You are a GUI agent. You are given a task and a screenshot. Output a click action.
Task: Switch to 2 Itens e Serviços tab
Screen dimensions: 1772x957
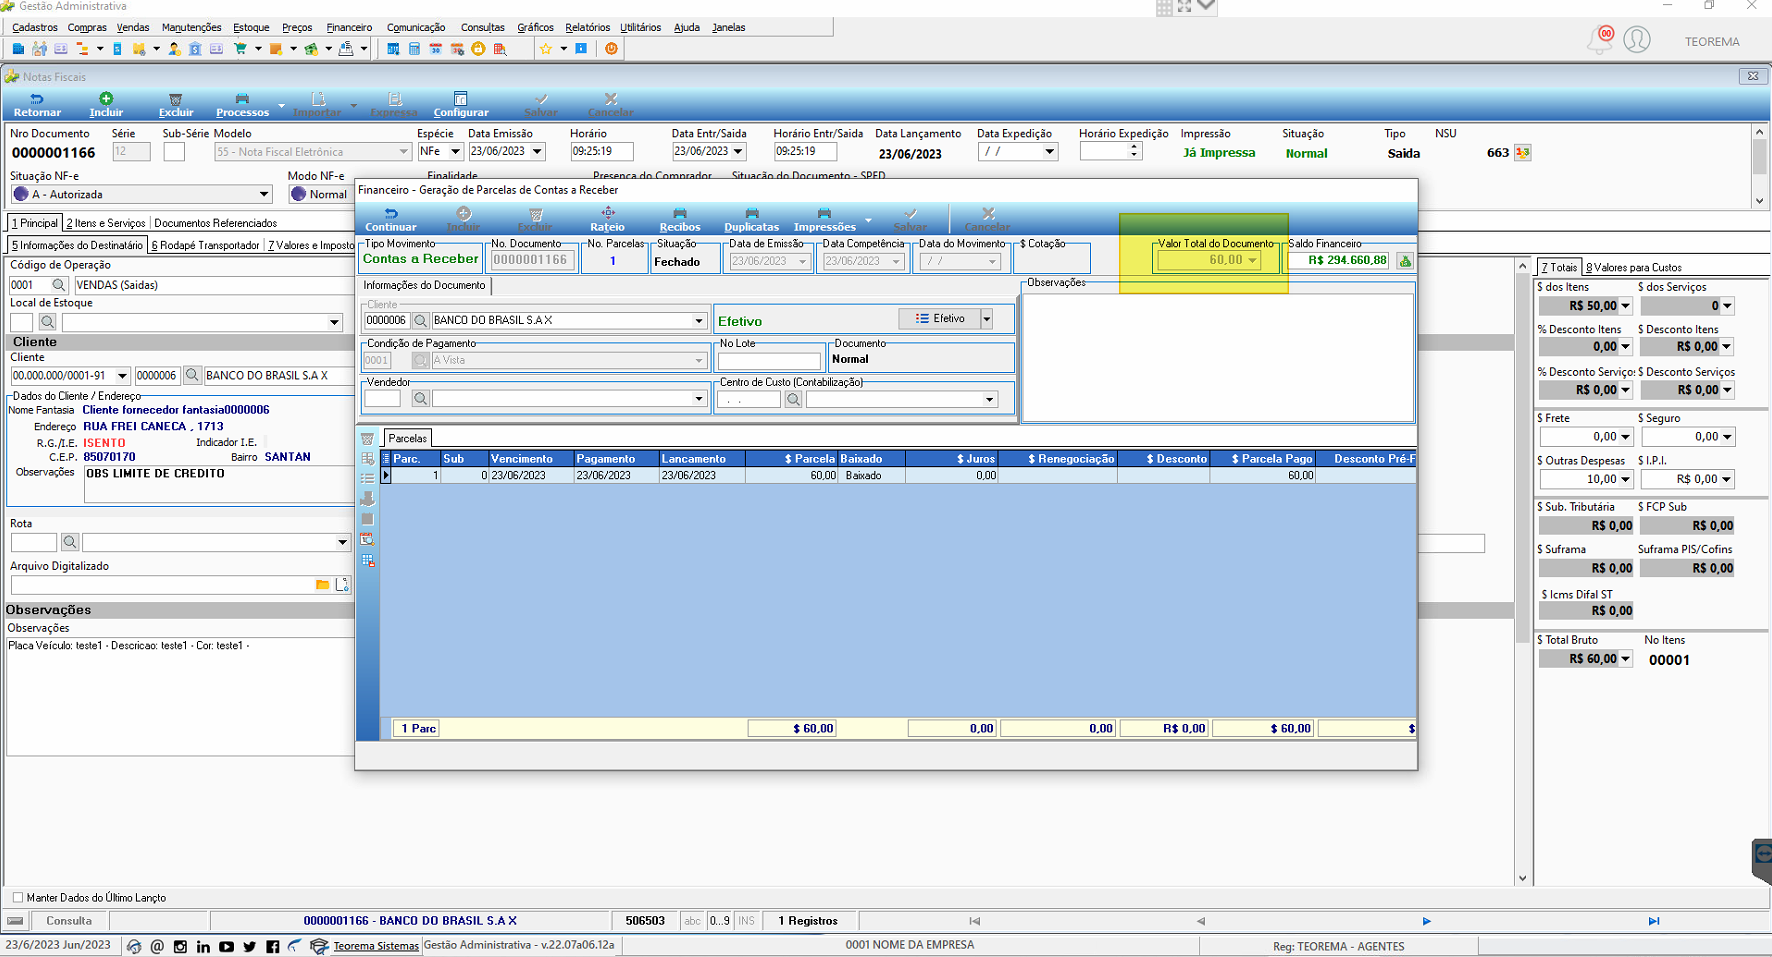pos(106,223)
